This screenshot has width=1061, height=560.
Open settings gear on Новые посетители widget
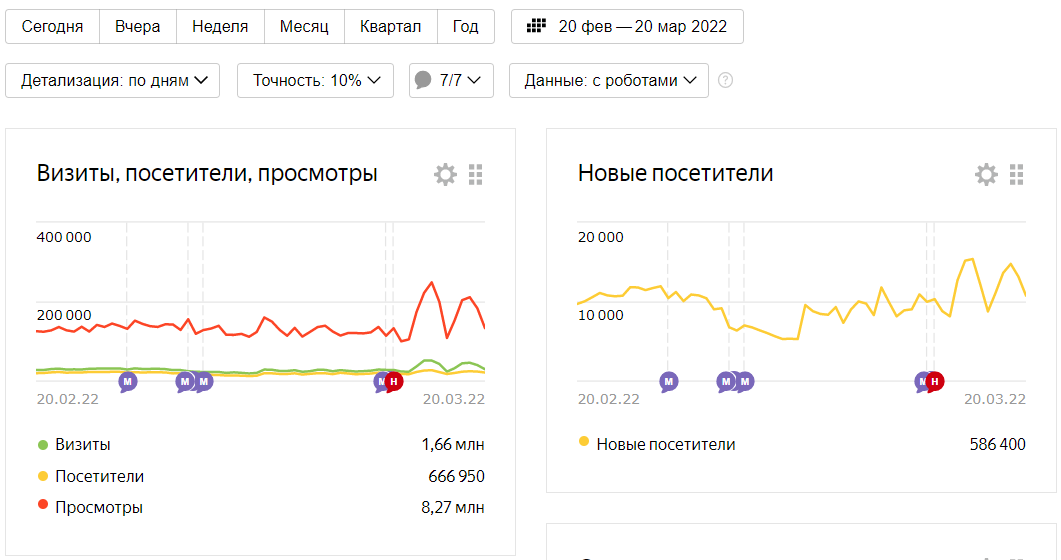point(986,175)
